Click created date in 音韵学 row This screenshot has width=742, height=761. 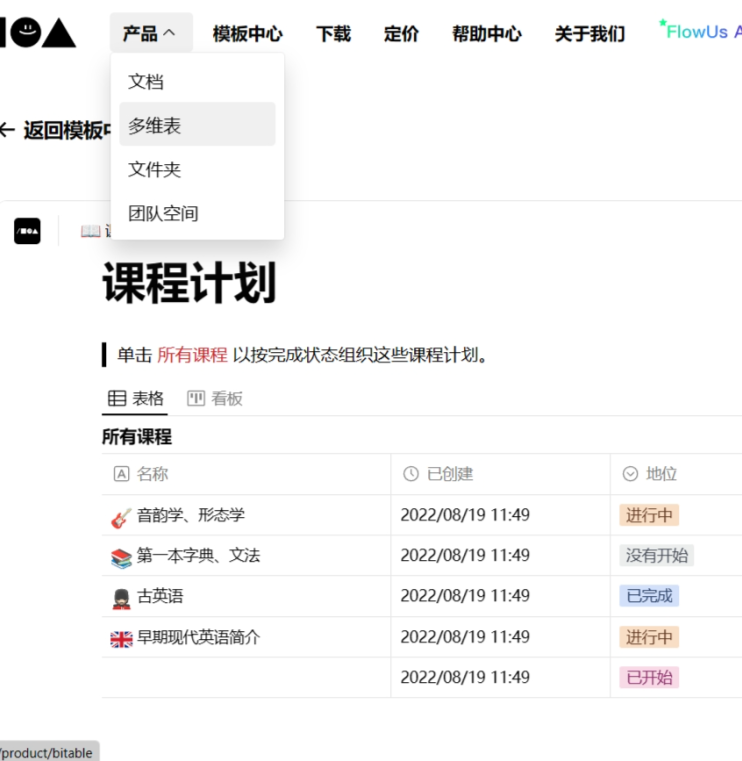[465, 515]
